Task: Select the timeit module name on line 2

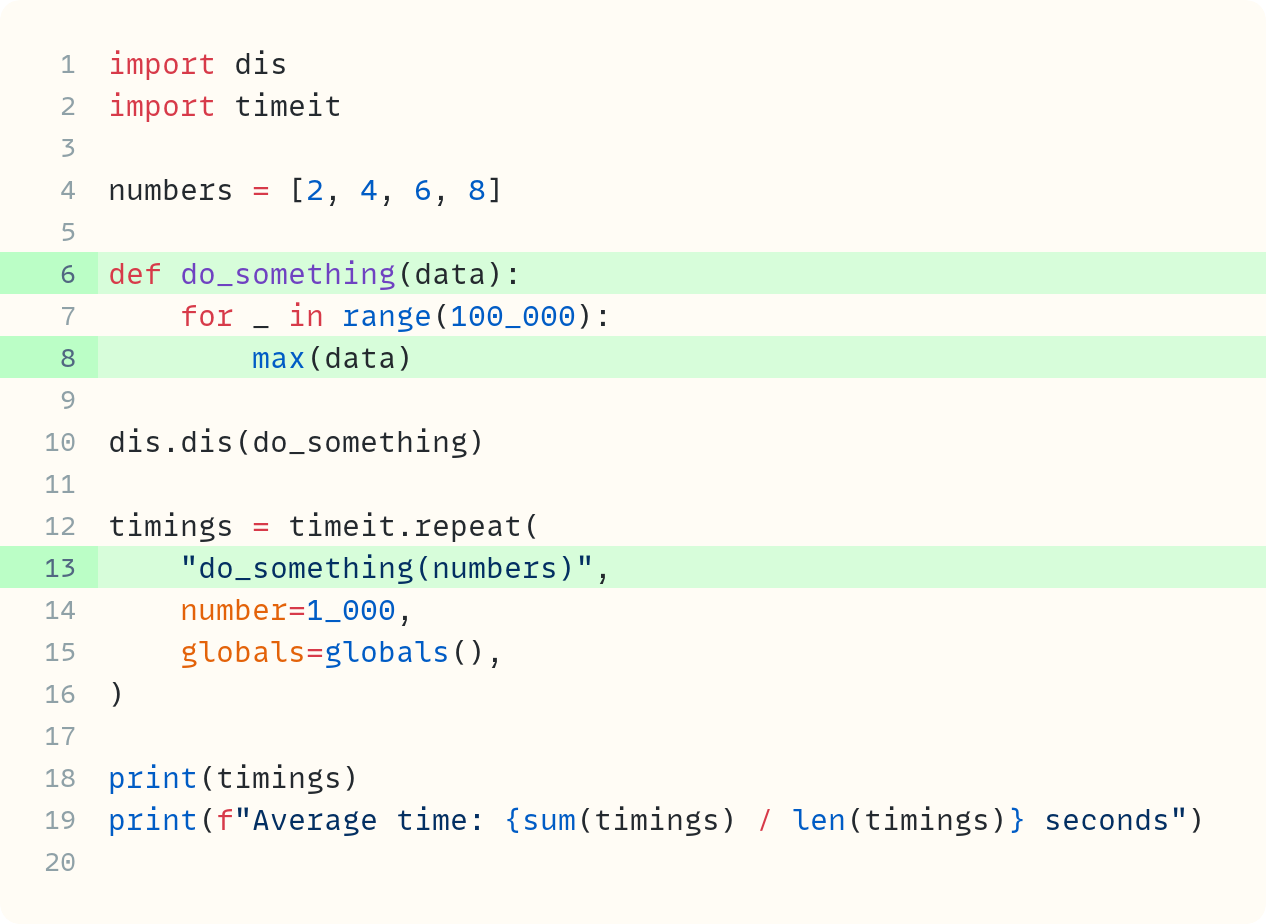Action: [288, 106]
